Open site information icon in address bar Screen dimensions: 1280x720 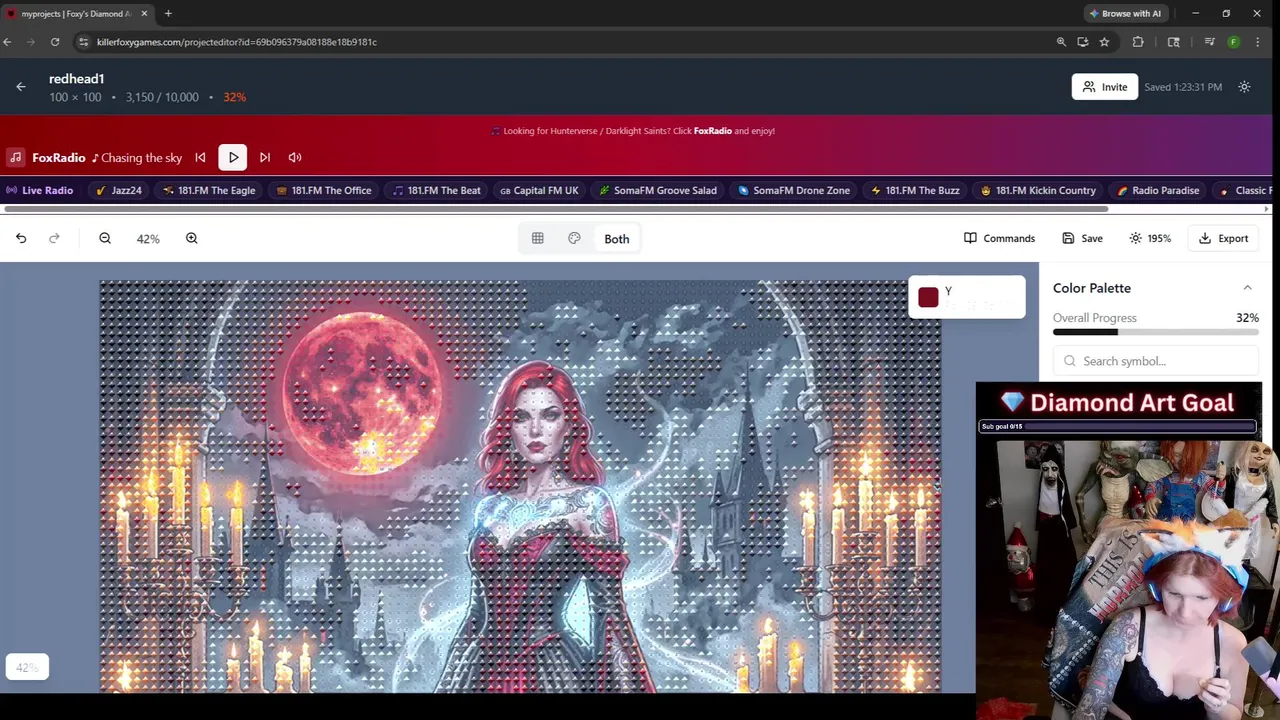tap(84, 42)
